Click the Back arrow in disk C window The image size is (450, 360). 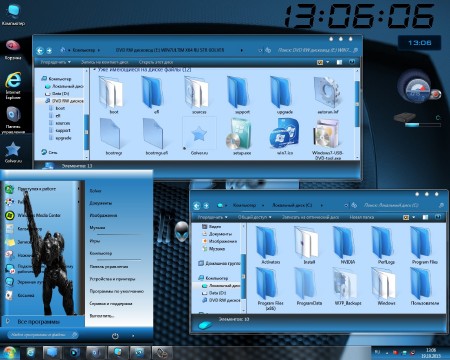[197, 206]
